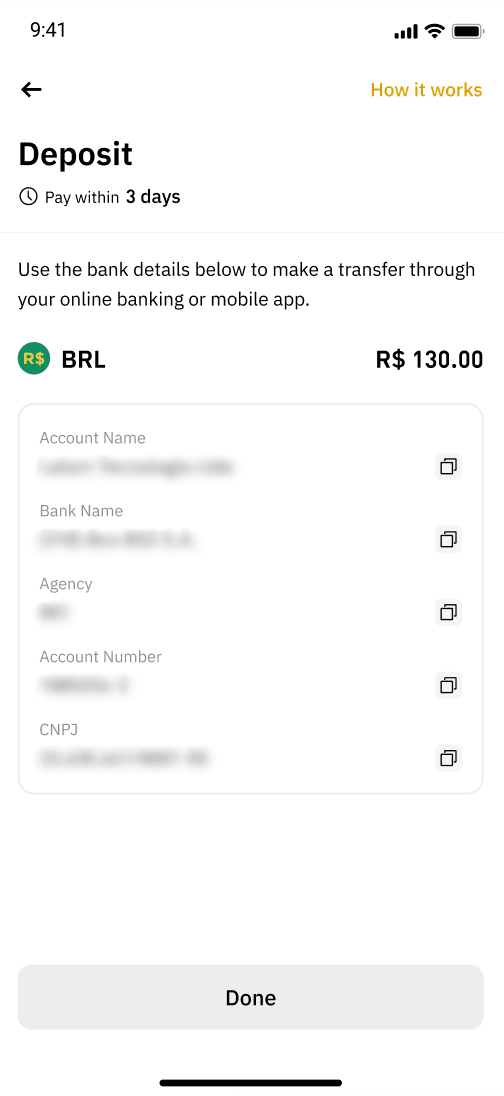The width and height of the screenshot is (504, 1096).
Task: Click the blurred Account Number text
Action: [85, 686]
